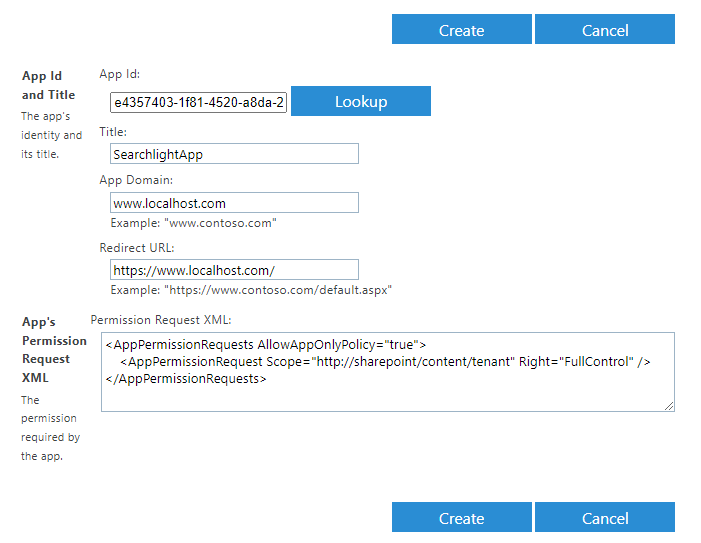The width and height of the screenshot is (701, 543).
Task: Click the bottom Cancel button
Action: [x=604, y=517]
